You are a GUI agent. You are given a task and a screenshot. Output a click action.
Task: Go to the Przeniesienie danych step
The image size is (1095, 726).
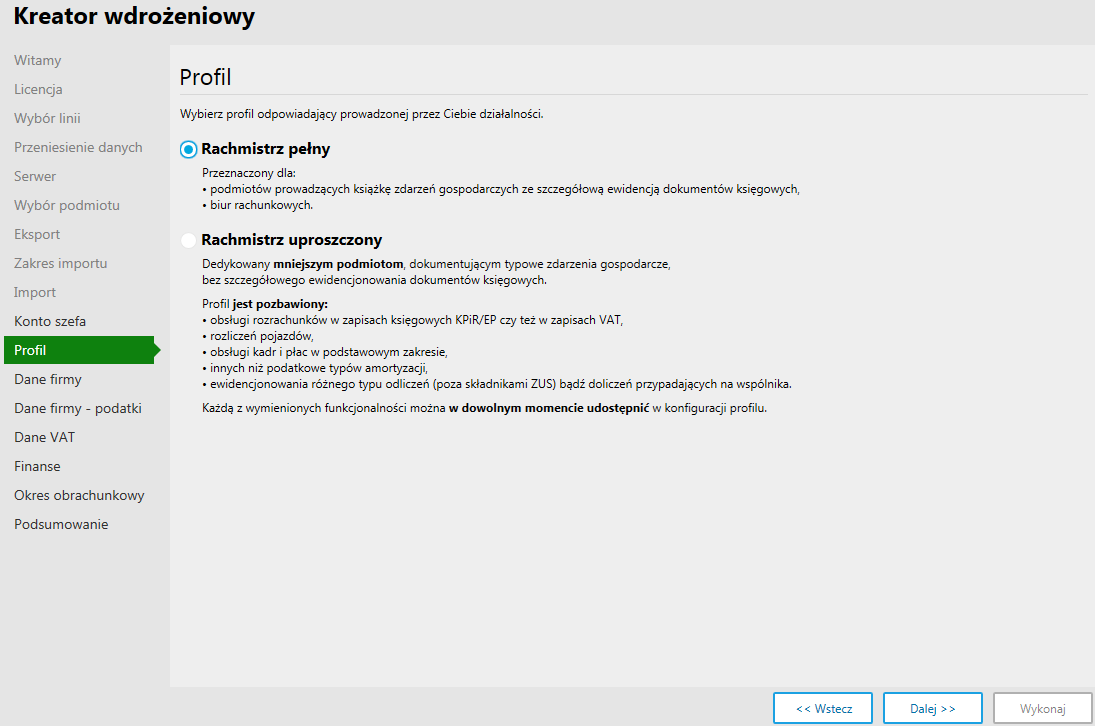(x=78, y=147)
